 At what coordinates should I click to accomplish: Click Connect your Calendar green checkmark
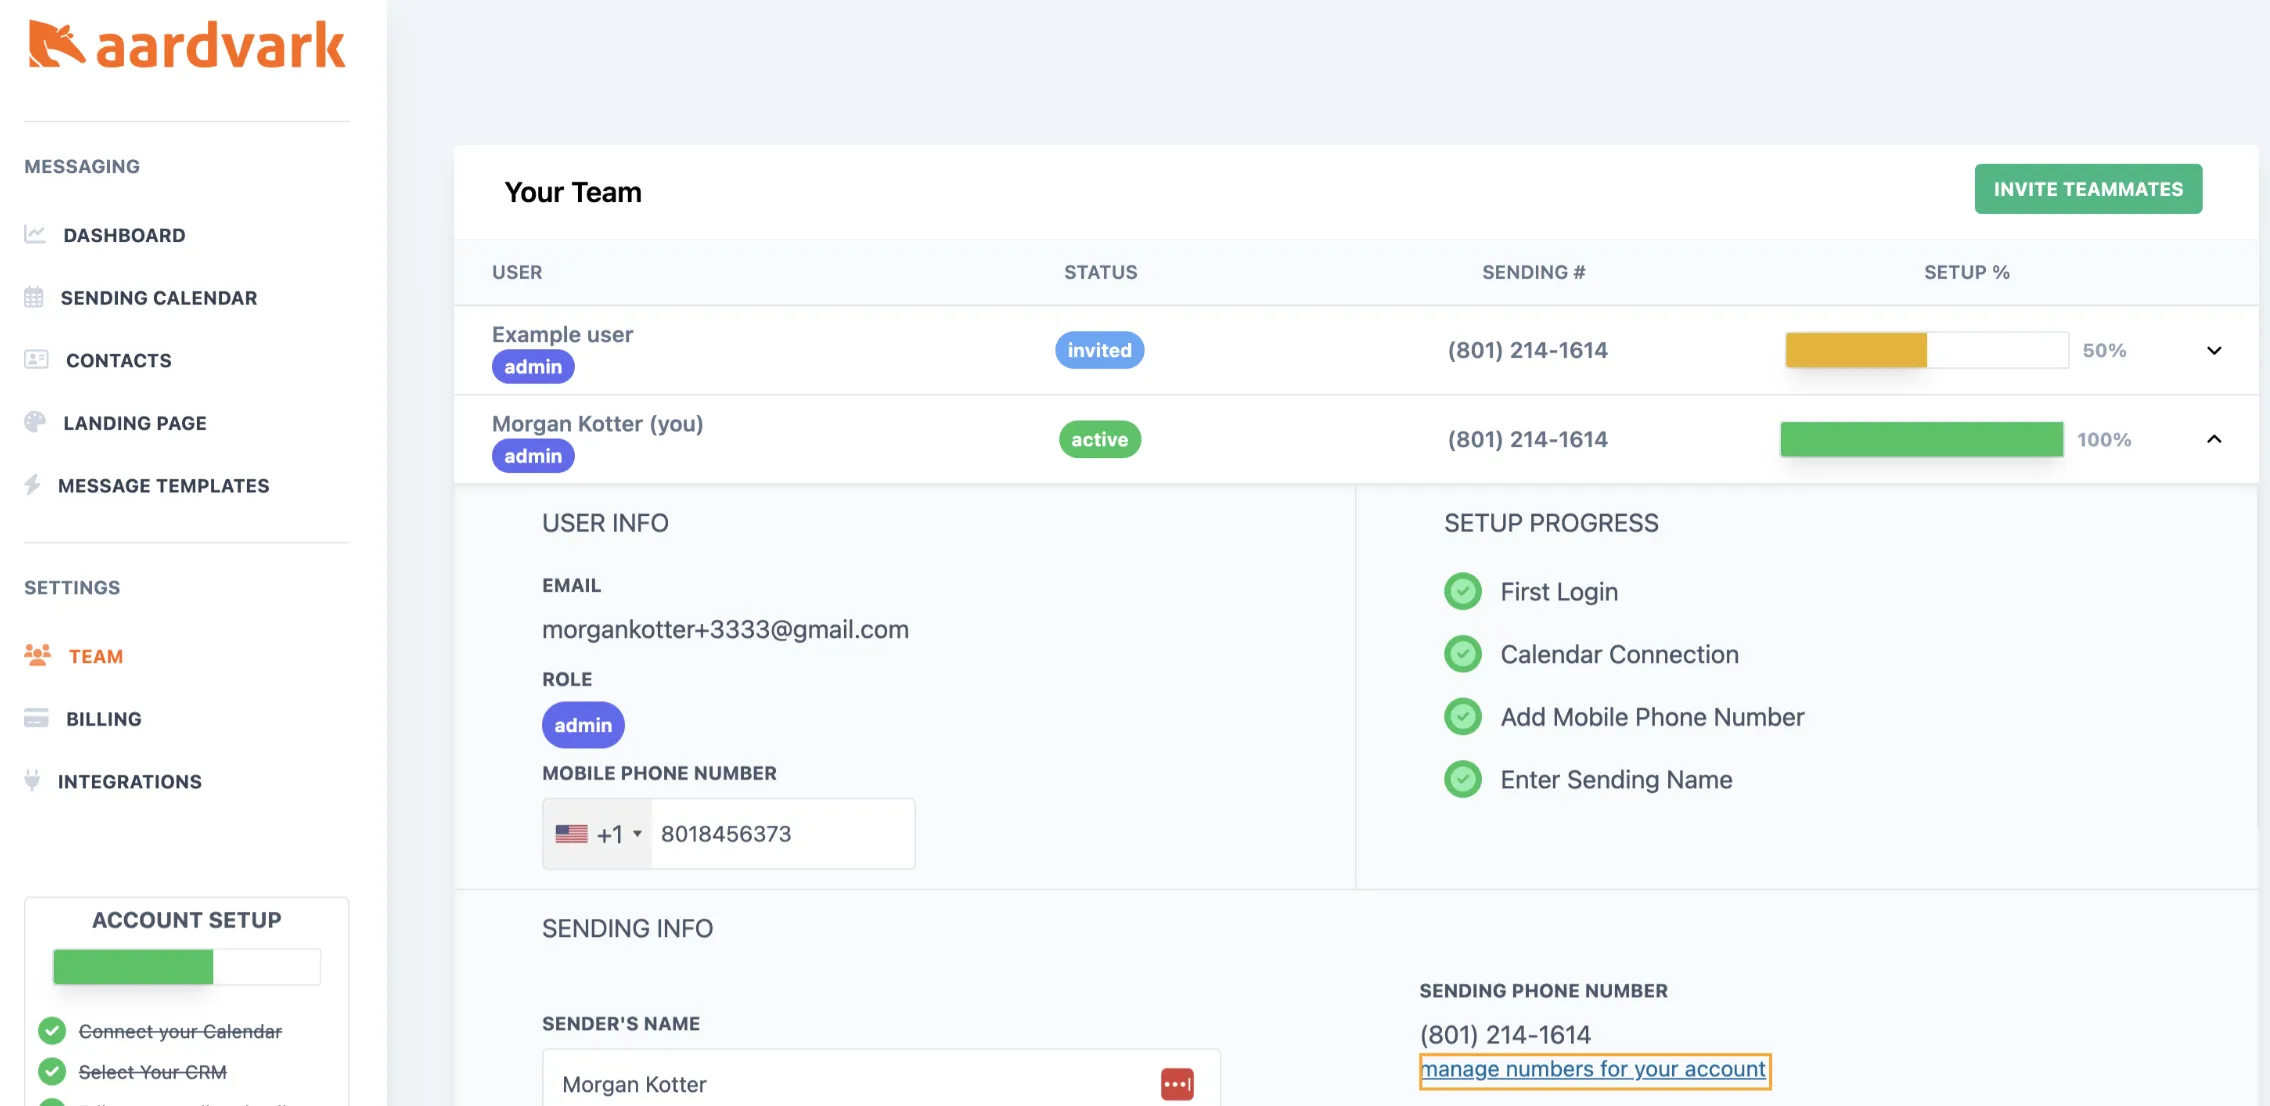point(52,1031)
